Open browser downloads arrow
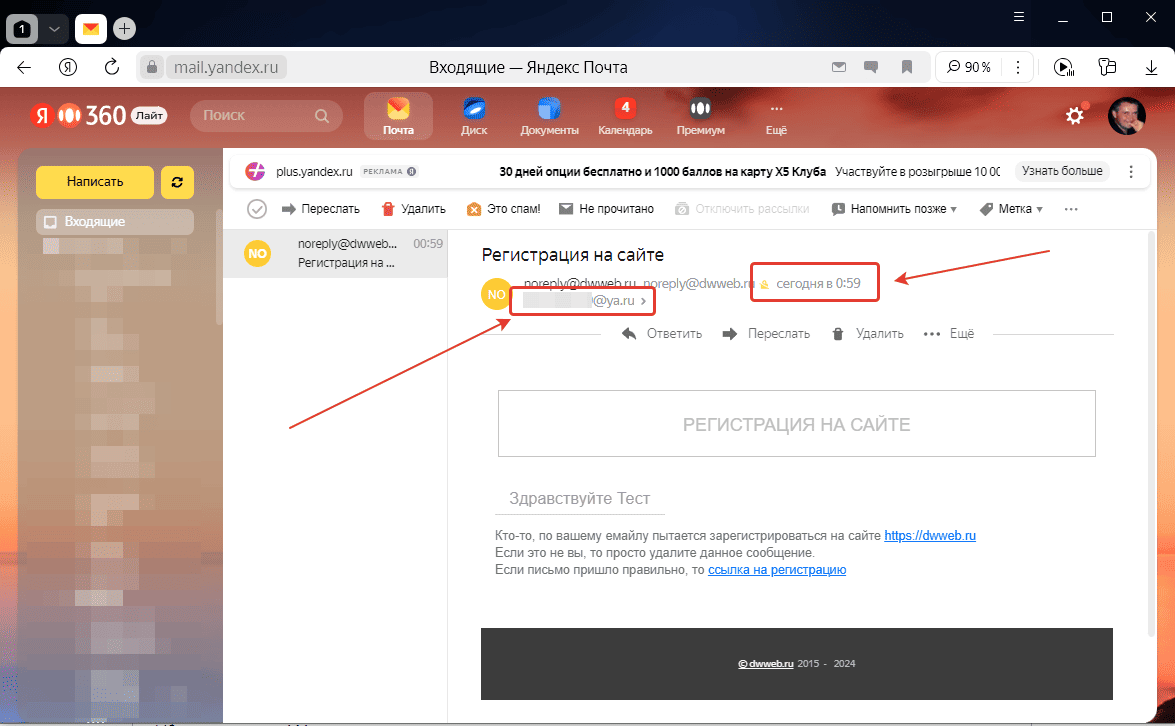The height and width of the screenshot is (726, 1175). click(1151, 67)
